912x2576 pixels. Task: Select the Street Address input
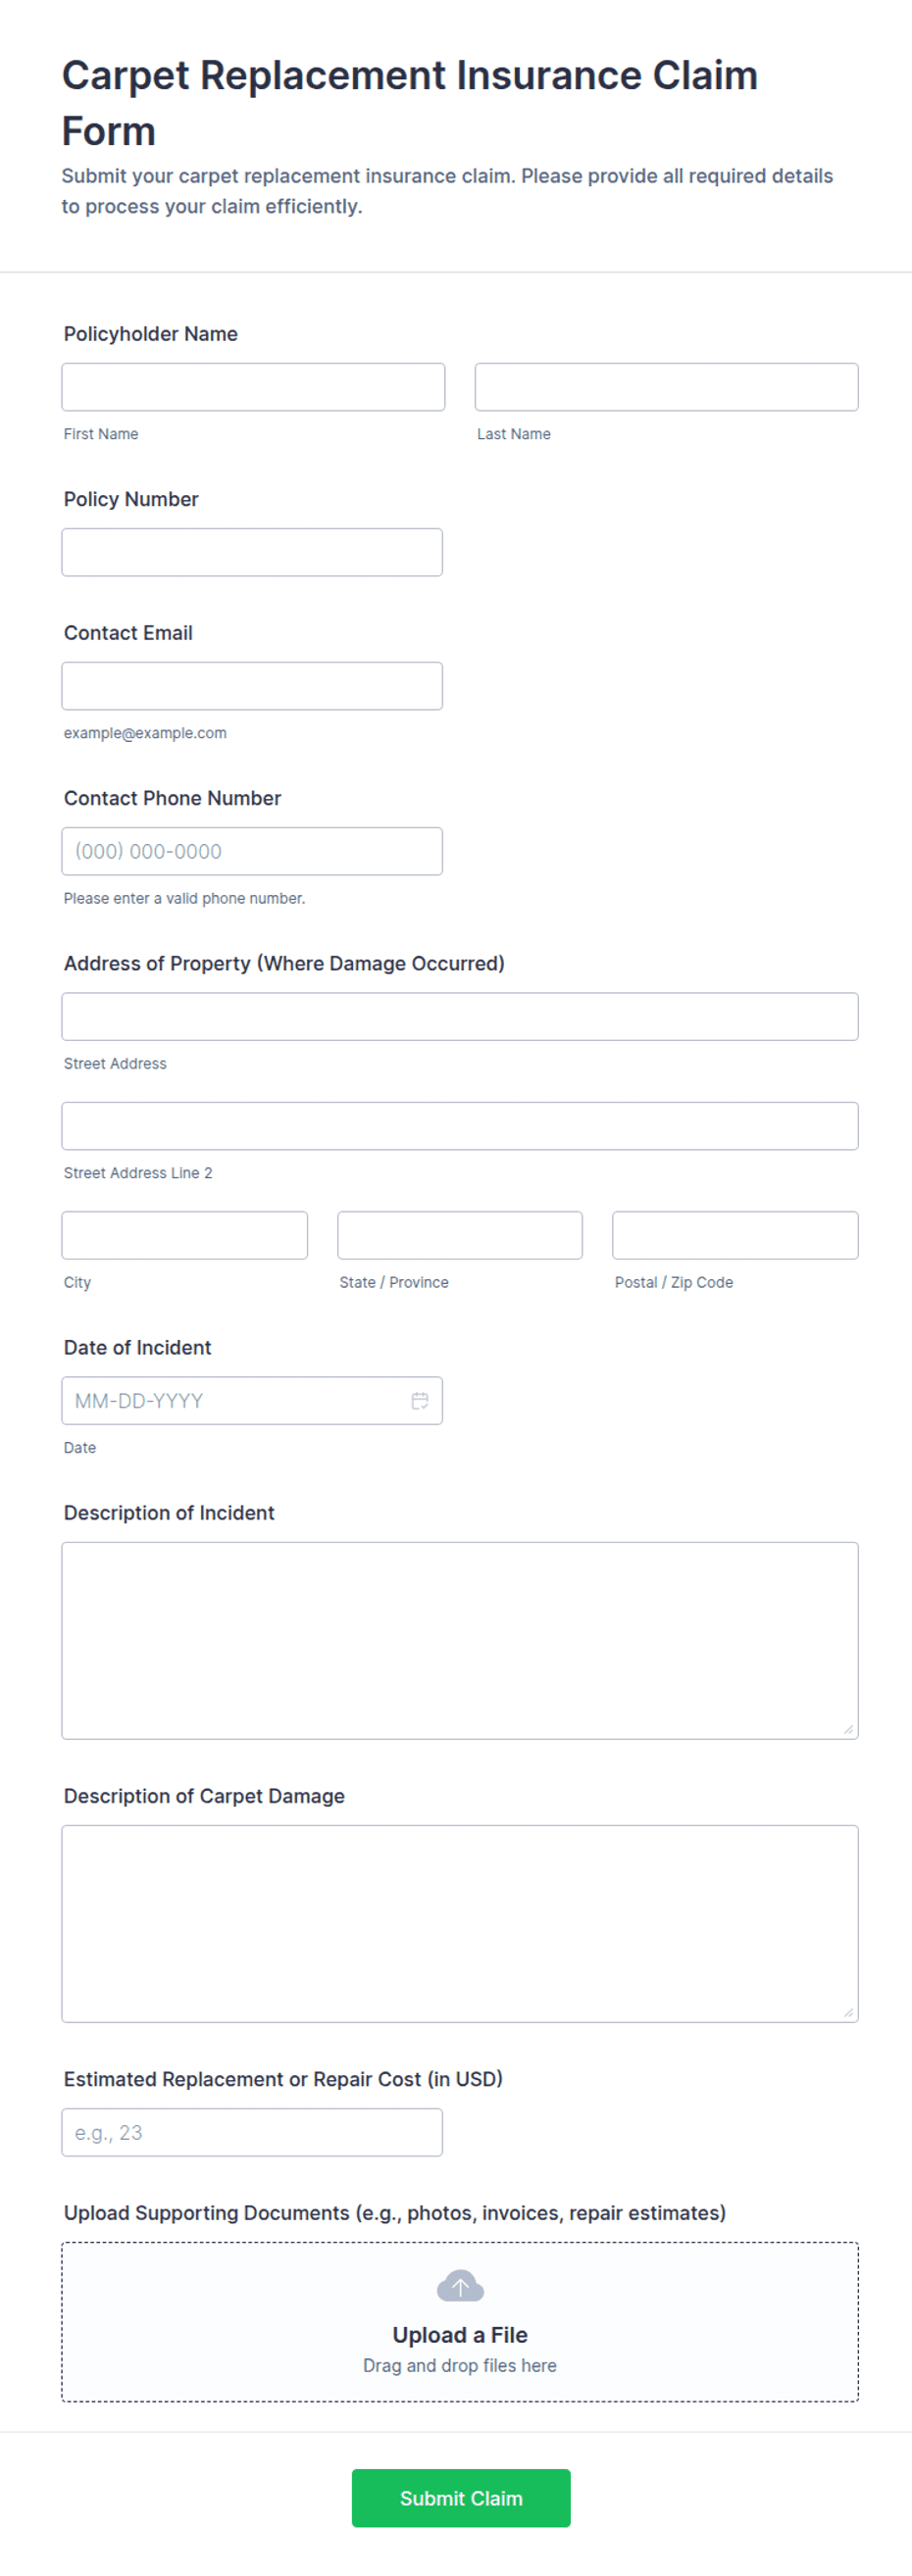tap(460, 1016)
